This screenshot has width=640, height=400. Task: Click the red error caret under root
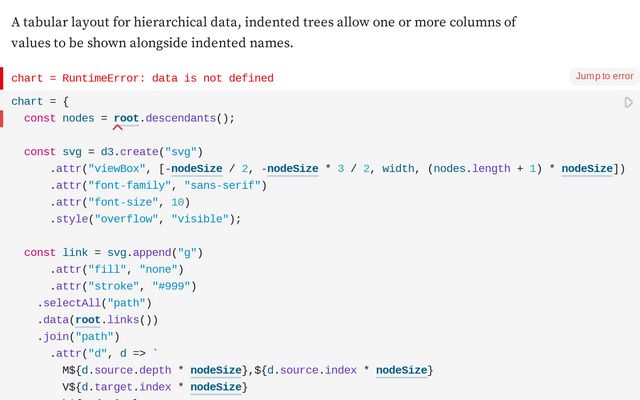point(118,128)
